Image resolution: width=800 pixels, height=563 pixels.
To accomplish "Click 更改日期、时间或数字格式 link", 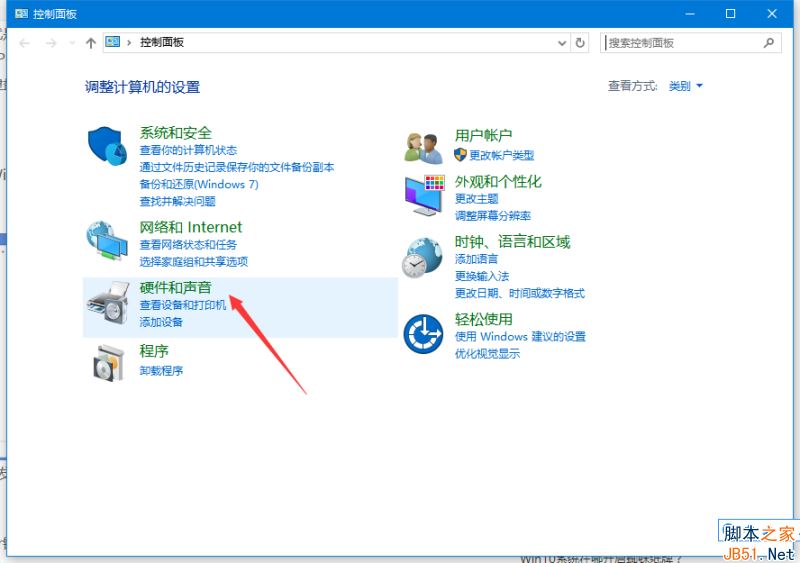I will tap(520, 293).
